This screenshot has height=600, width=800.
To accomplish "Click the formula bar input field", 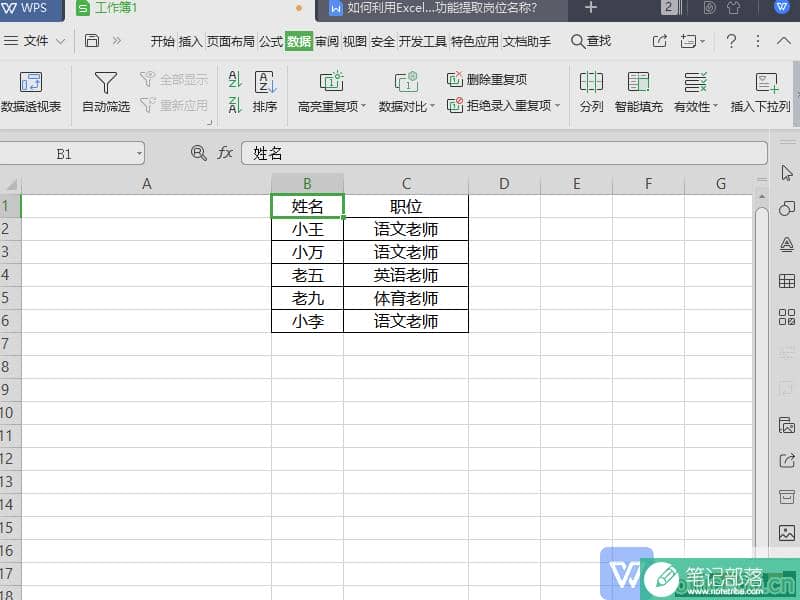I will (x=504, y=153).
